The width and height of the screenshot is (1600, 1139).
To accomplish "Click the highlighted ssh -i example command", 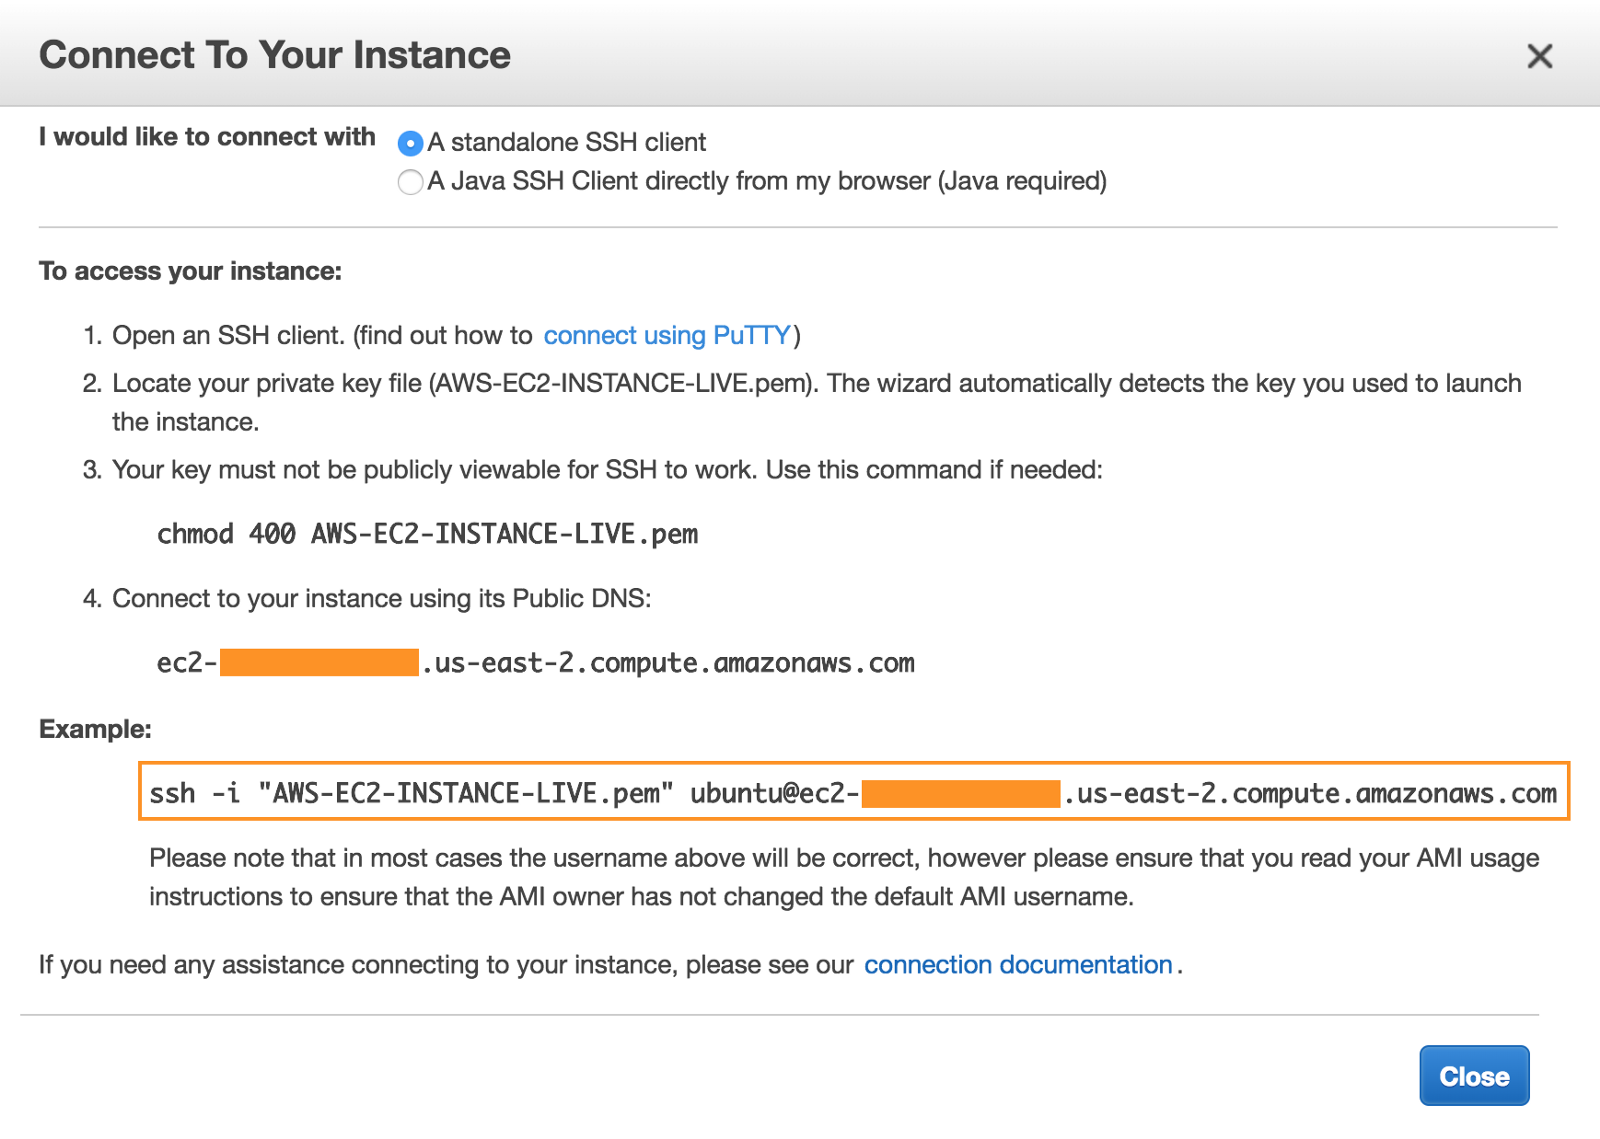I will point(500,793).
